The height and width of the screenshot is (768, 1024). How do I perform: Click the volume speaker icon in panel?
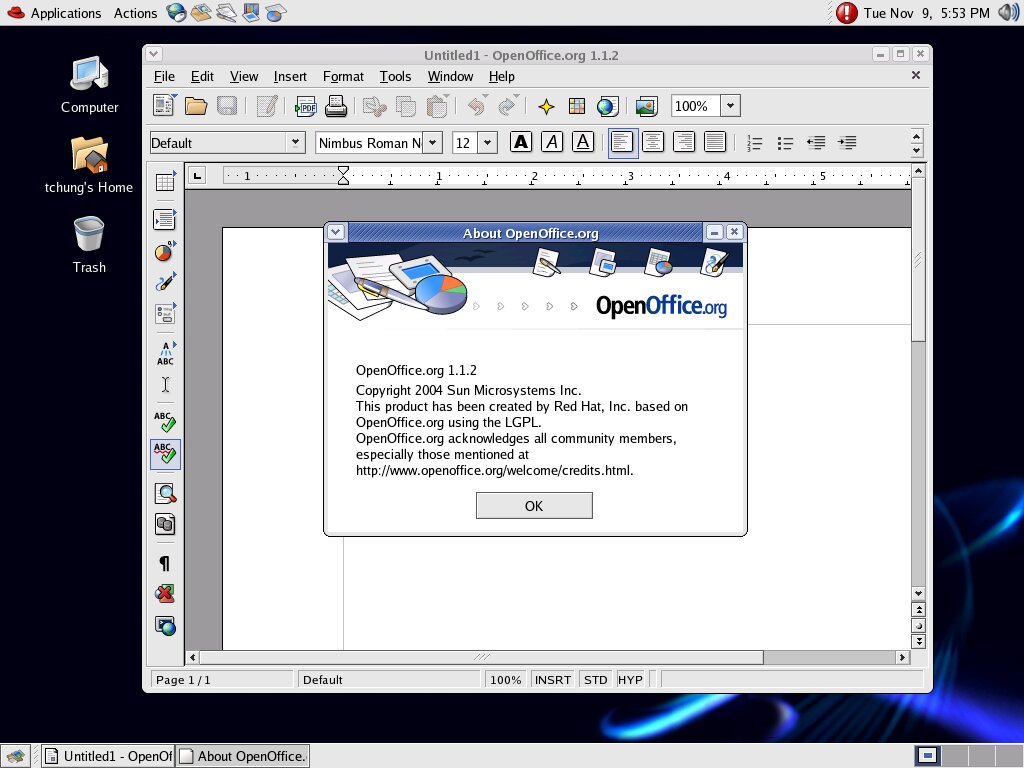point(1008,12)
